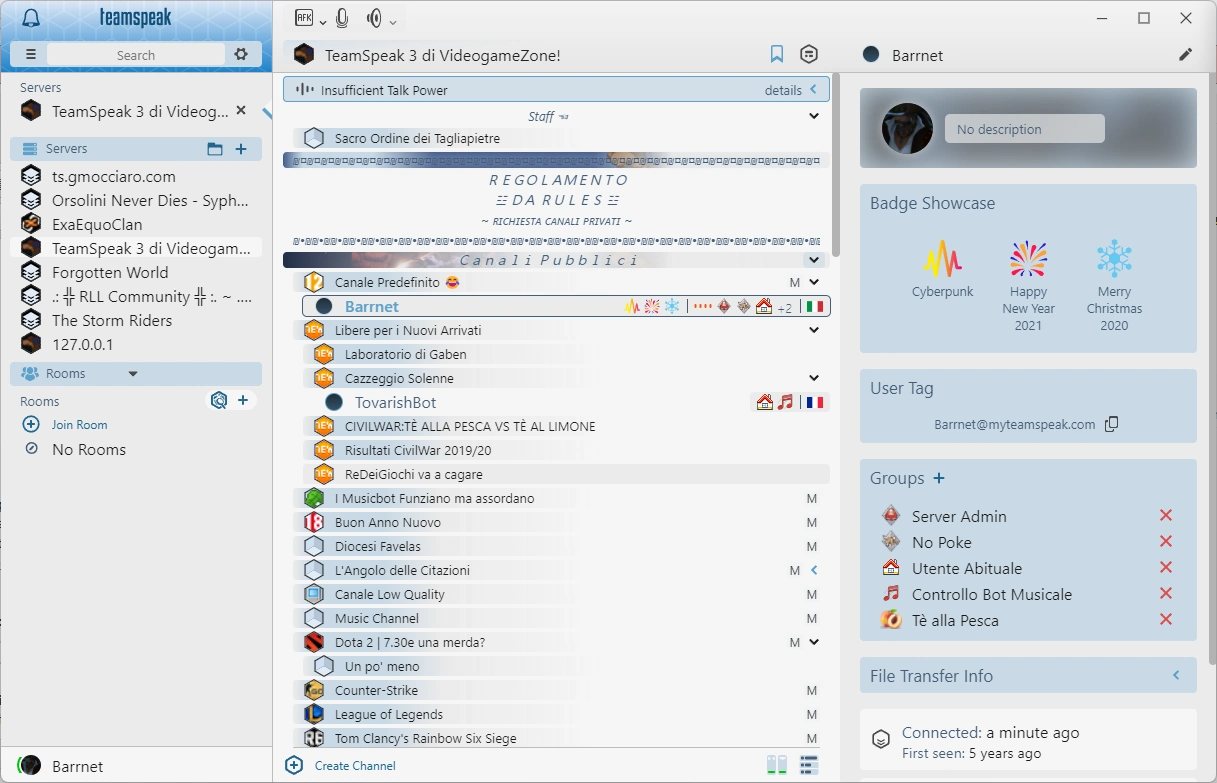This screenshot has height=783, width=1217.
Task: Select the Happy New Year 2021 badge
Action: tap(1028, 286)
